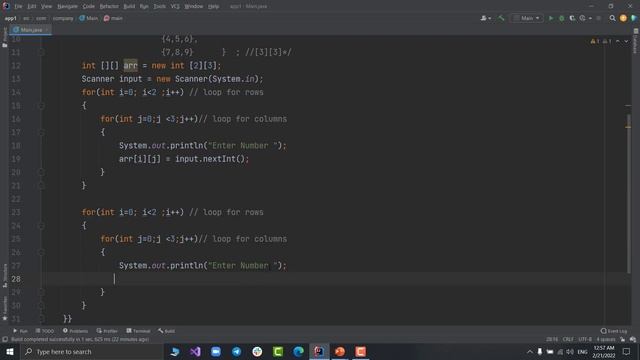This screenshot has width=640, height=360.
Task: Open Telegram from the taskbar
Action: (x=236, y=351)
